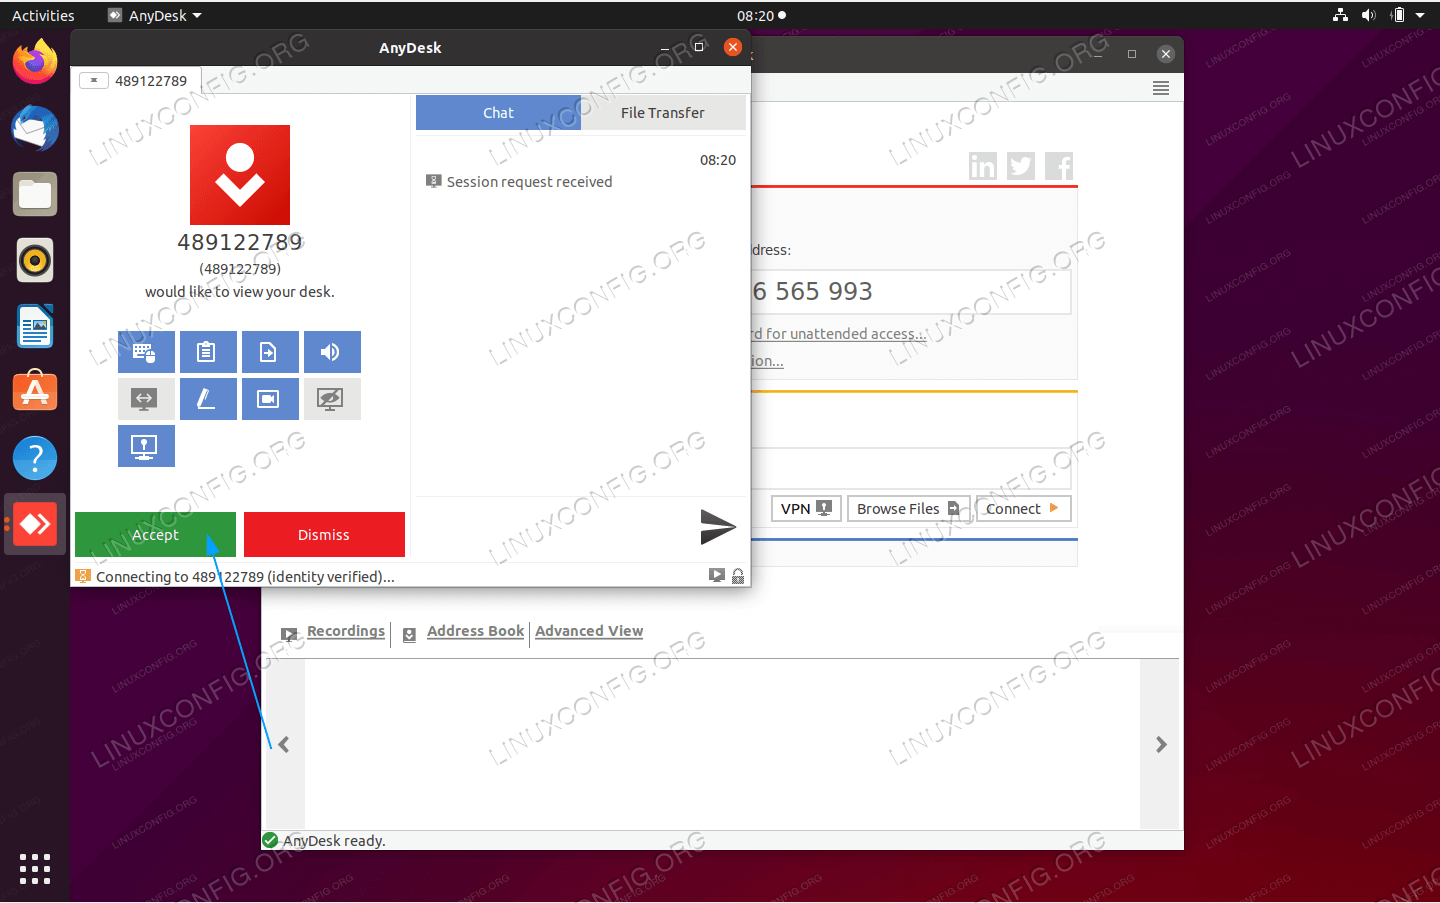
Task: Open Files manager from the dock
Action: point(35,195)
